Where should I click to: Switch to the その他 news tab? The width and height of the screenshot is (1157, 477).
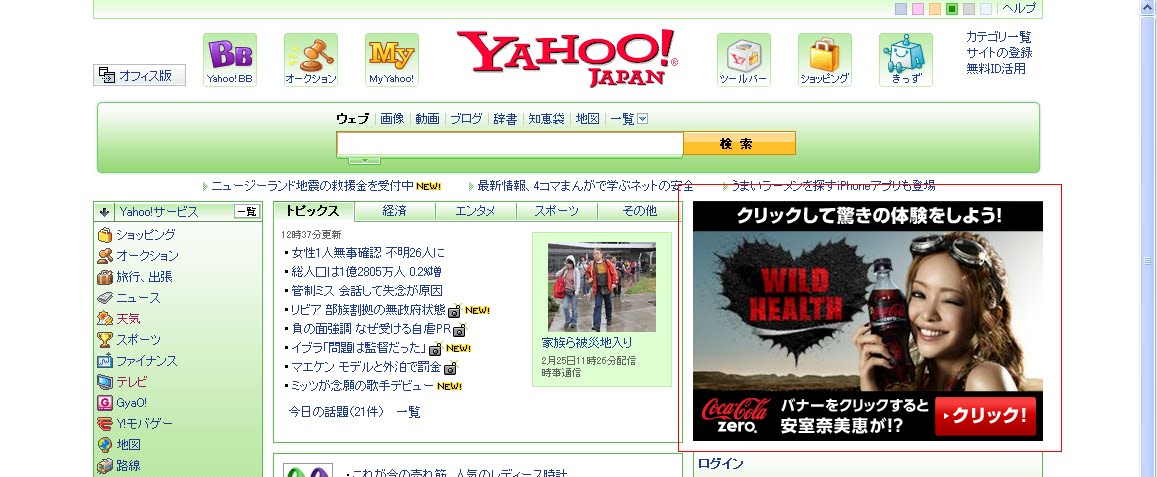[639, 211]
